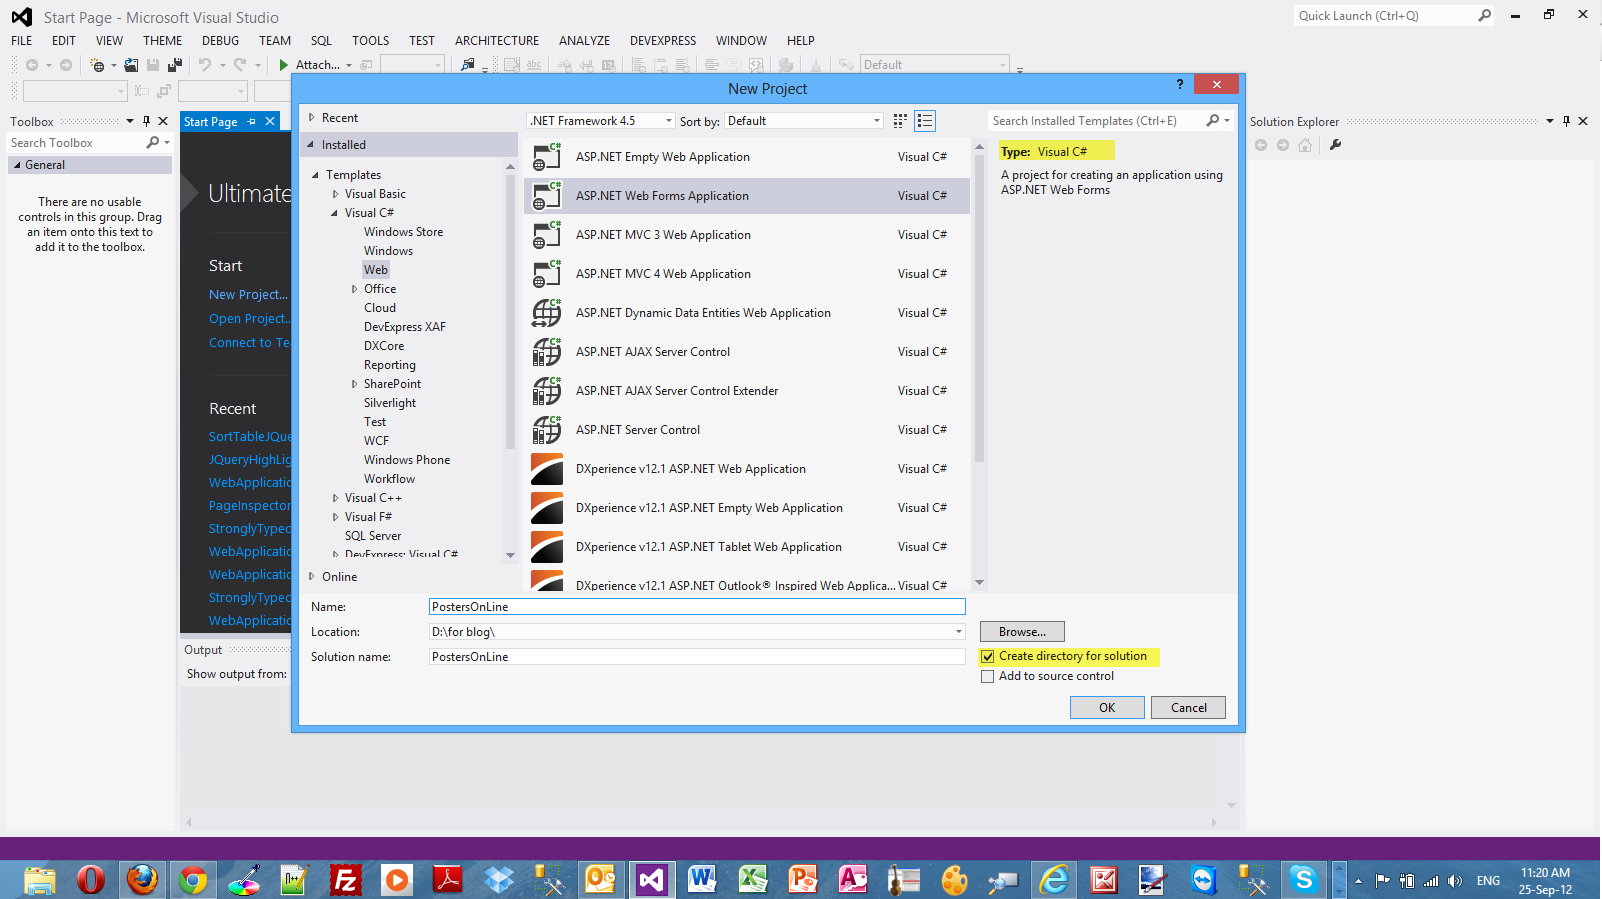Click the Solution name input field
Image resolution: width=1602 pixels, height=899 pixels.
pos(697,657)
